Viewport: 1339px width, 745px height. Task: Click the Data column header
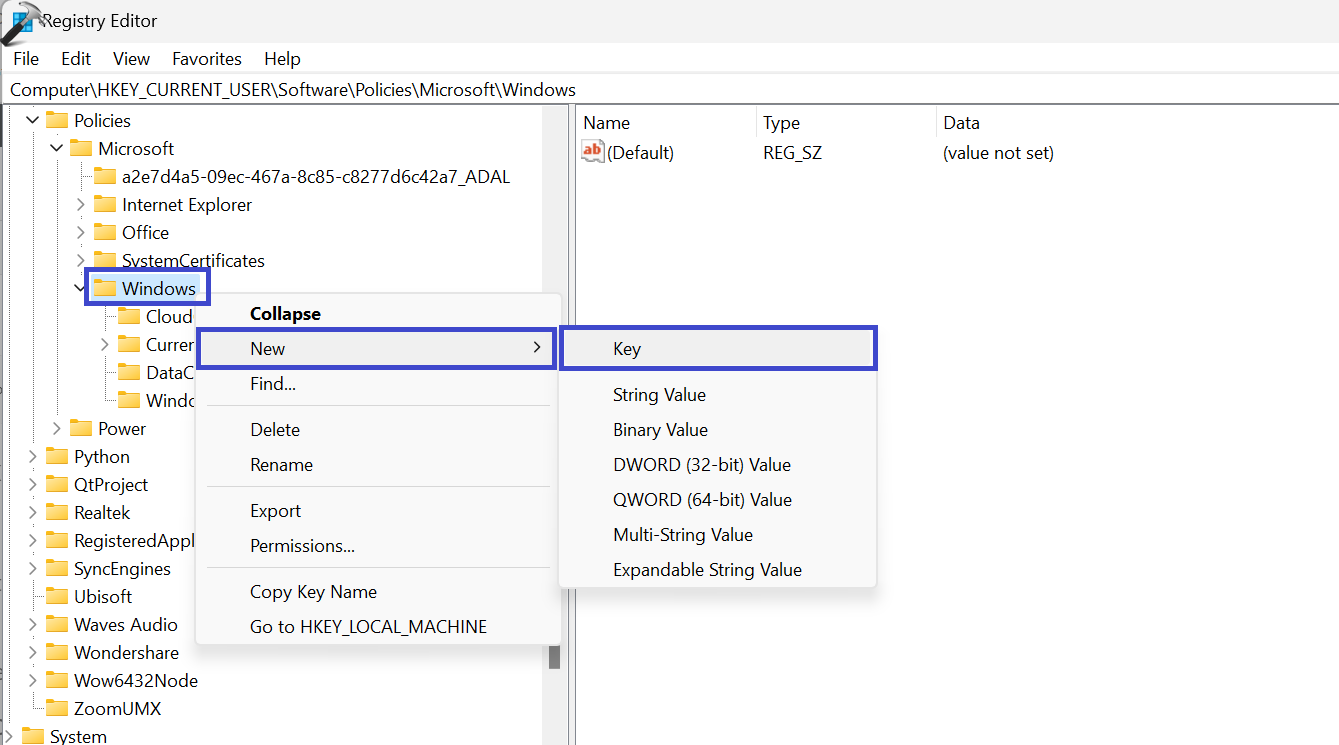click(x=961, y=123)
